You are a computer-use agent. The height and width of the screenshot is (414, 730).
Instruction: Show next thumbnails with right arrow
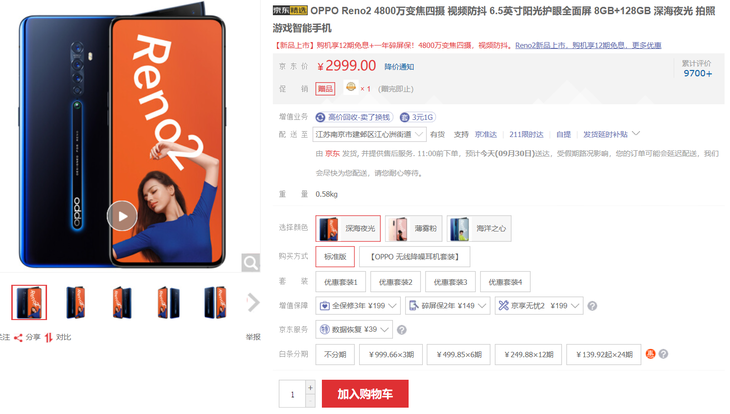pos(253,302)
